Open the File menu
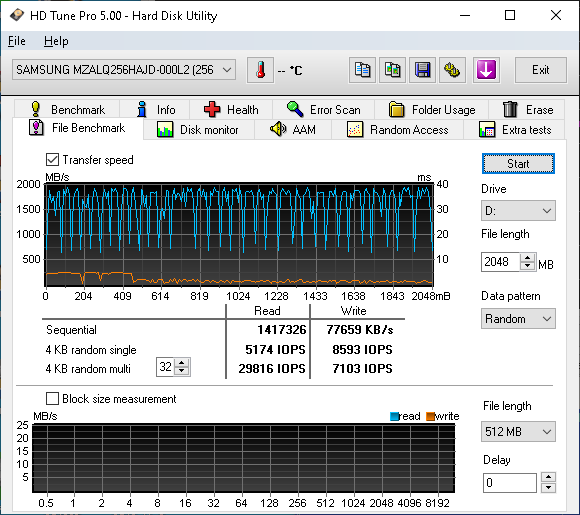 [x=17, y=41]
